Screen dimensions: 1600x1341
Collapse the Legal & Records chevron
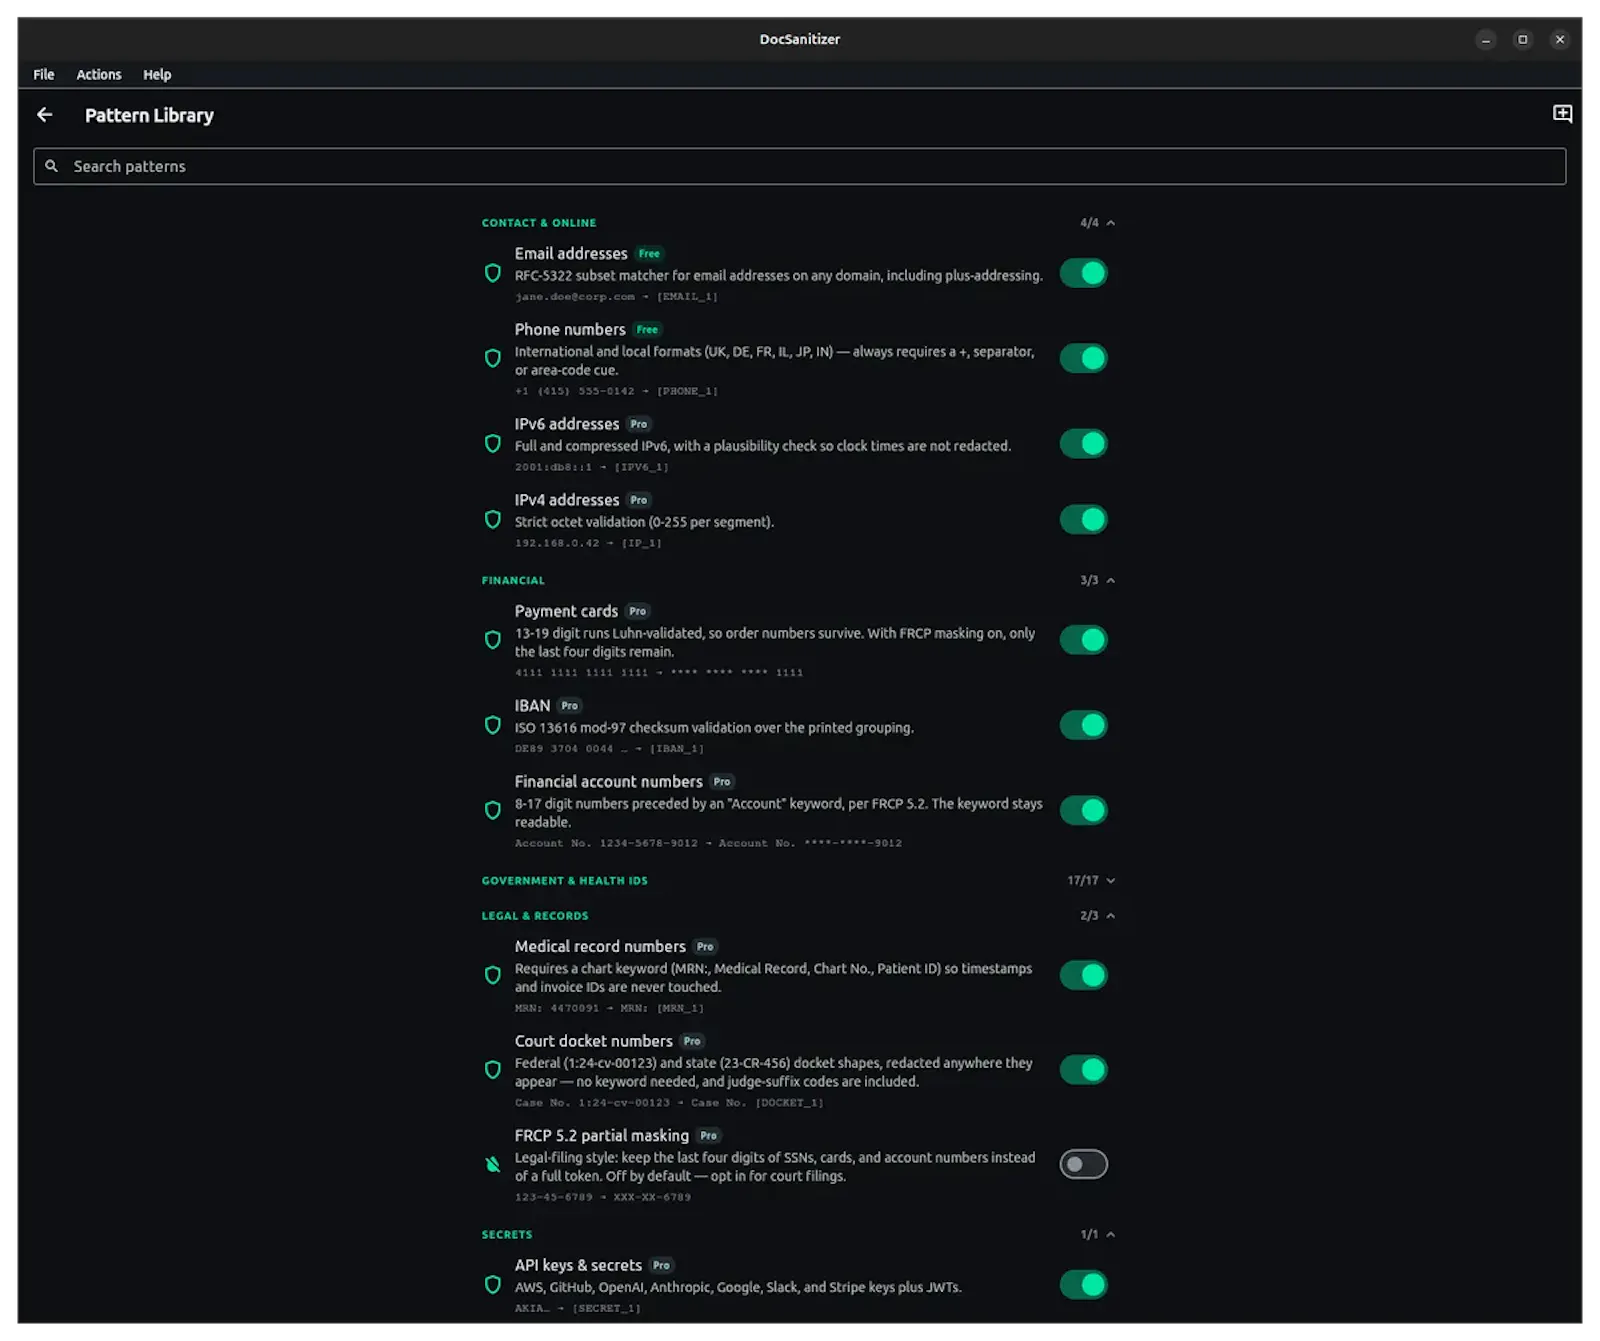click(x=1110, y=916)
